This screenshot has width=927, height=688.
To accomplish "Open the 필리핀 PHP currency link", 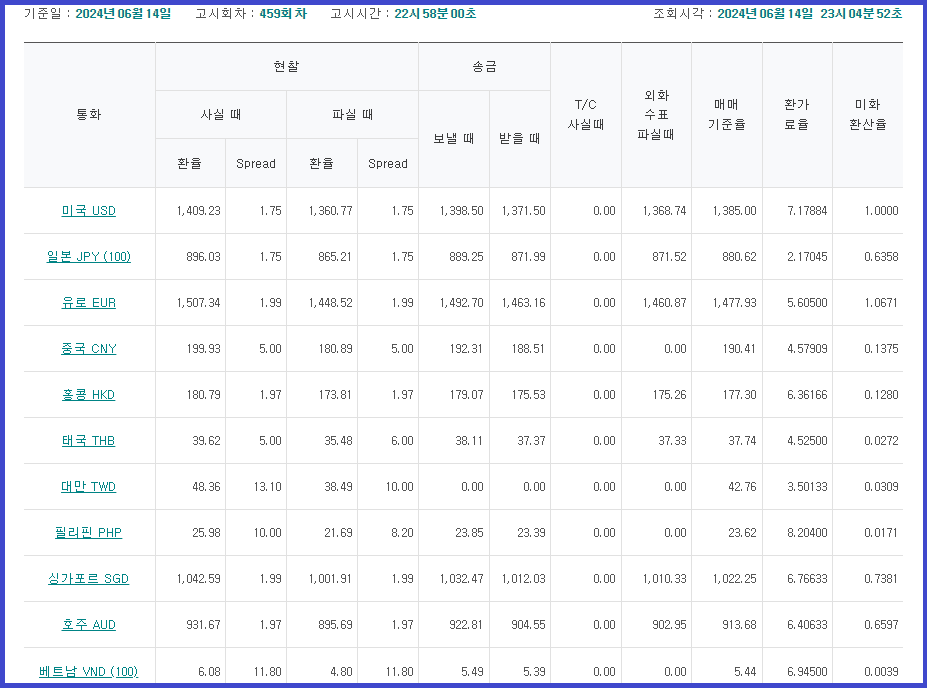I will point(89,533).
